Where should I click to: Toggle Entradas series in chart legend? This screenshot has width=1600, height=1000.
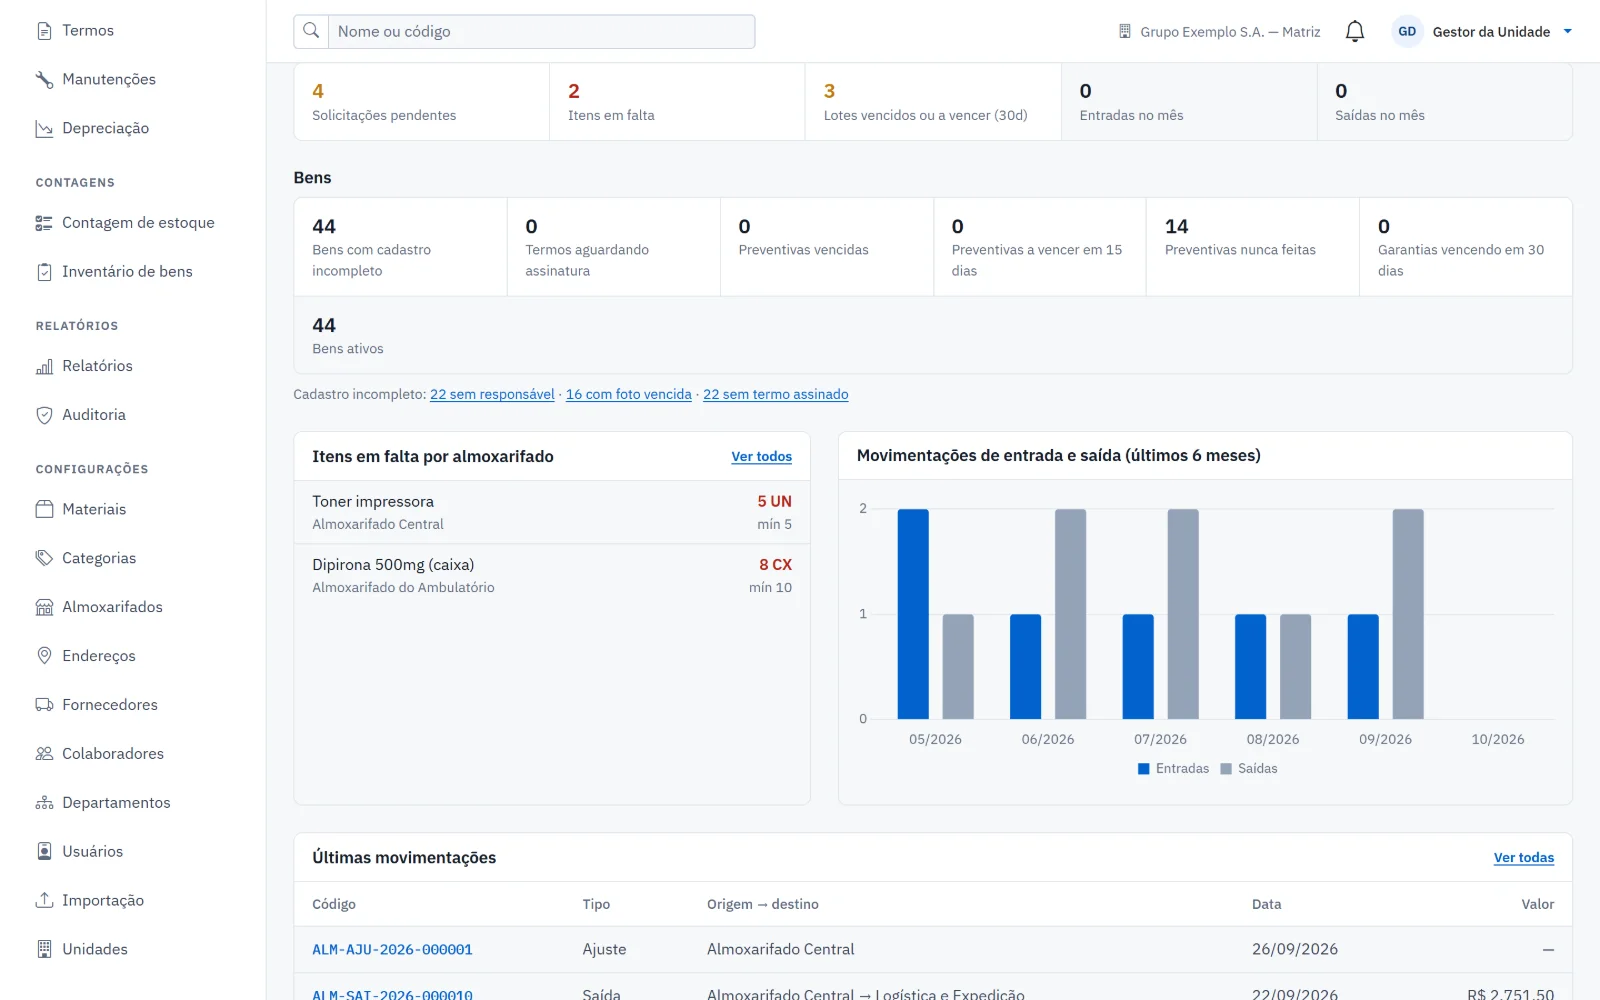pyautogui.click(x=1173, y=769)
